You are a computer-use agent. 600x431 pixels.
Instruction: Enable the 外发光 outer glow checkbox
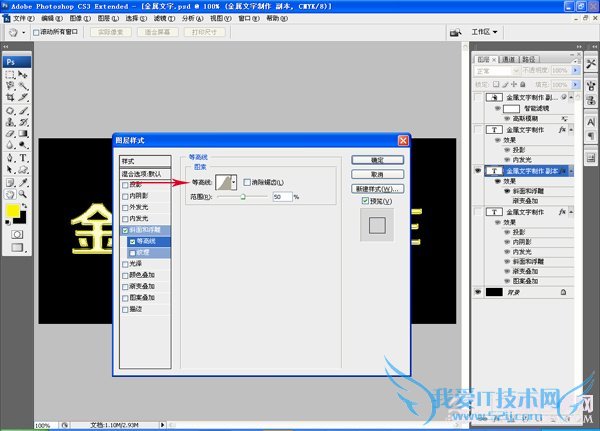(x=125, y=208)
